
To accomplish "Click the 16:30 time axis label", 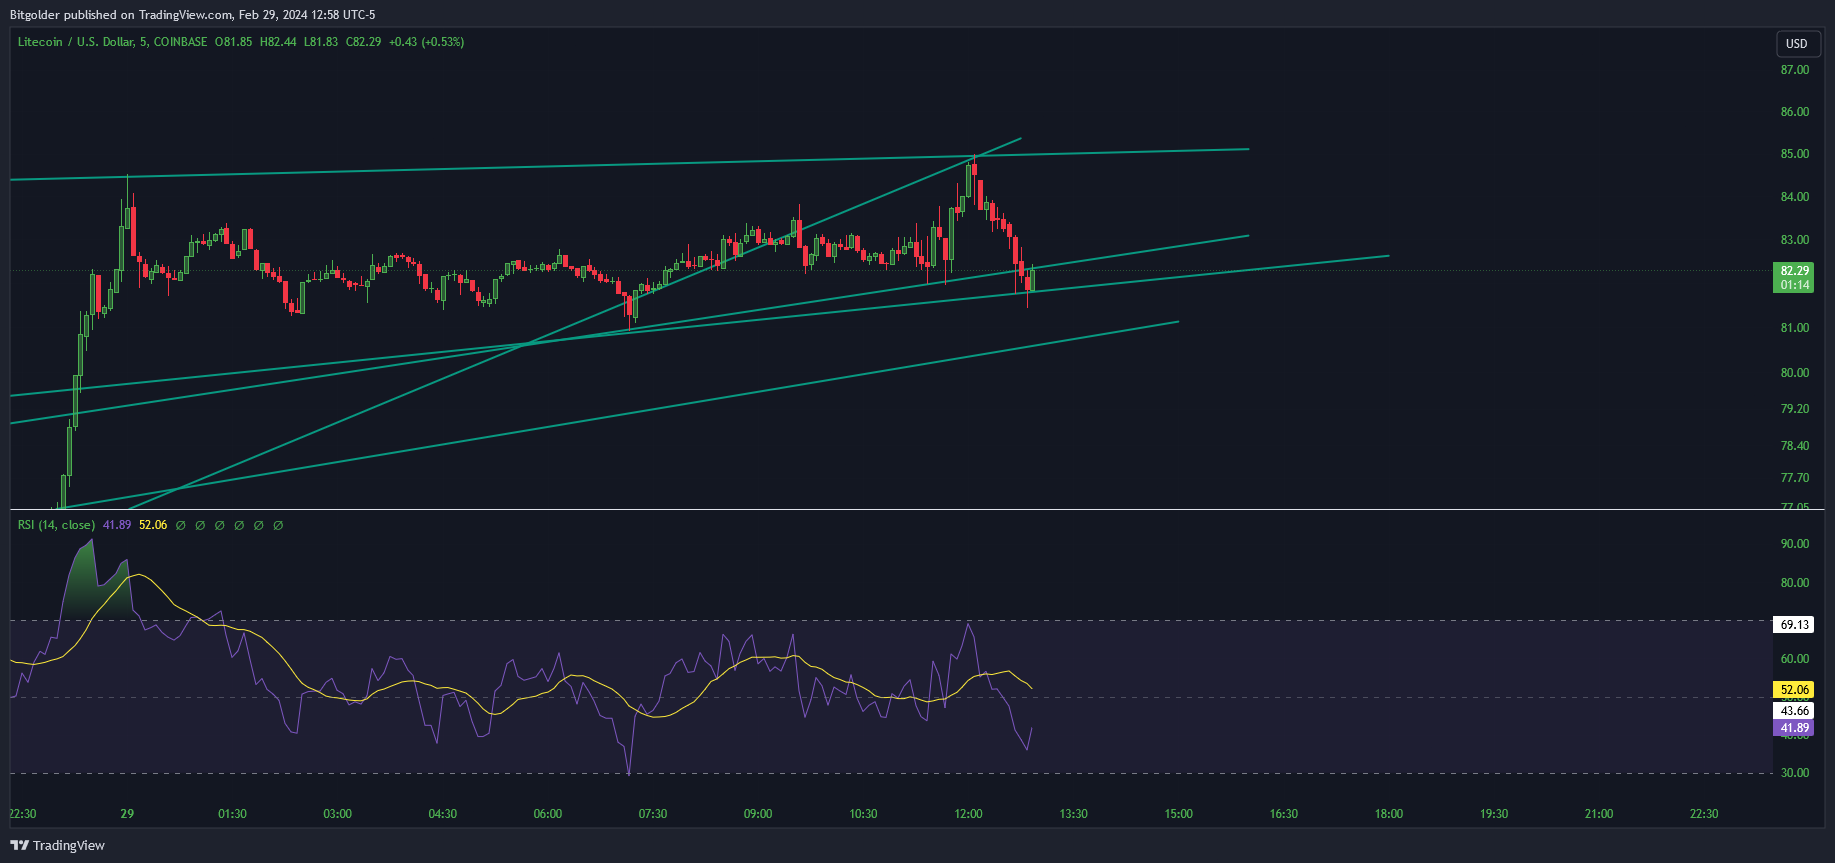I will click(x=1284, y=814).
